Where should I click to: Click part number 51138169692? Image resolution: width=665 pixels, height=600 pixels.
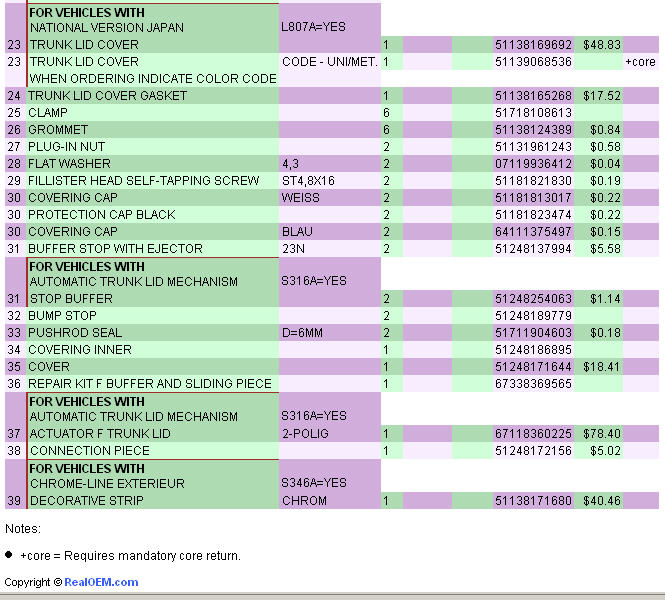533,45
